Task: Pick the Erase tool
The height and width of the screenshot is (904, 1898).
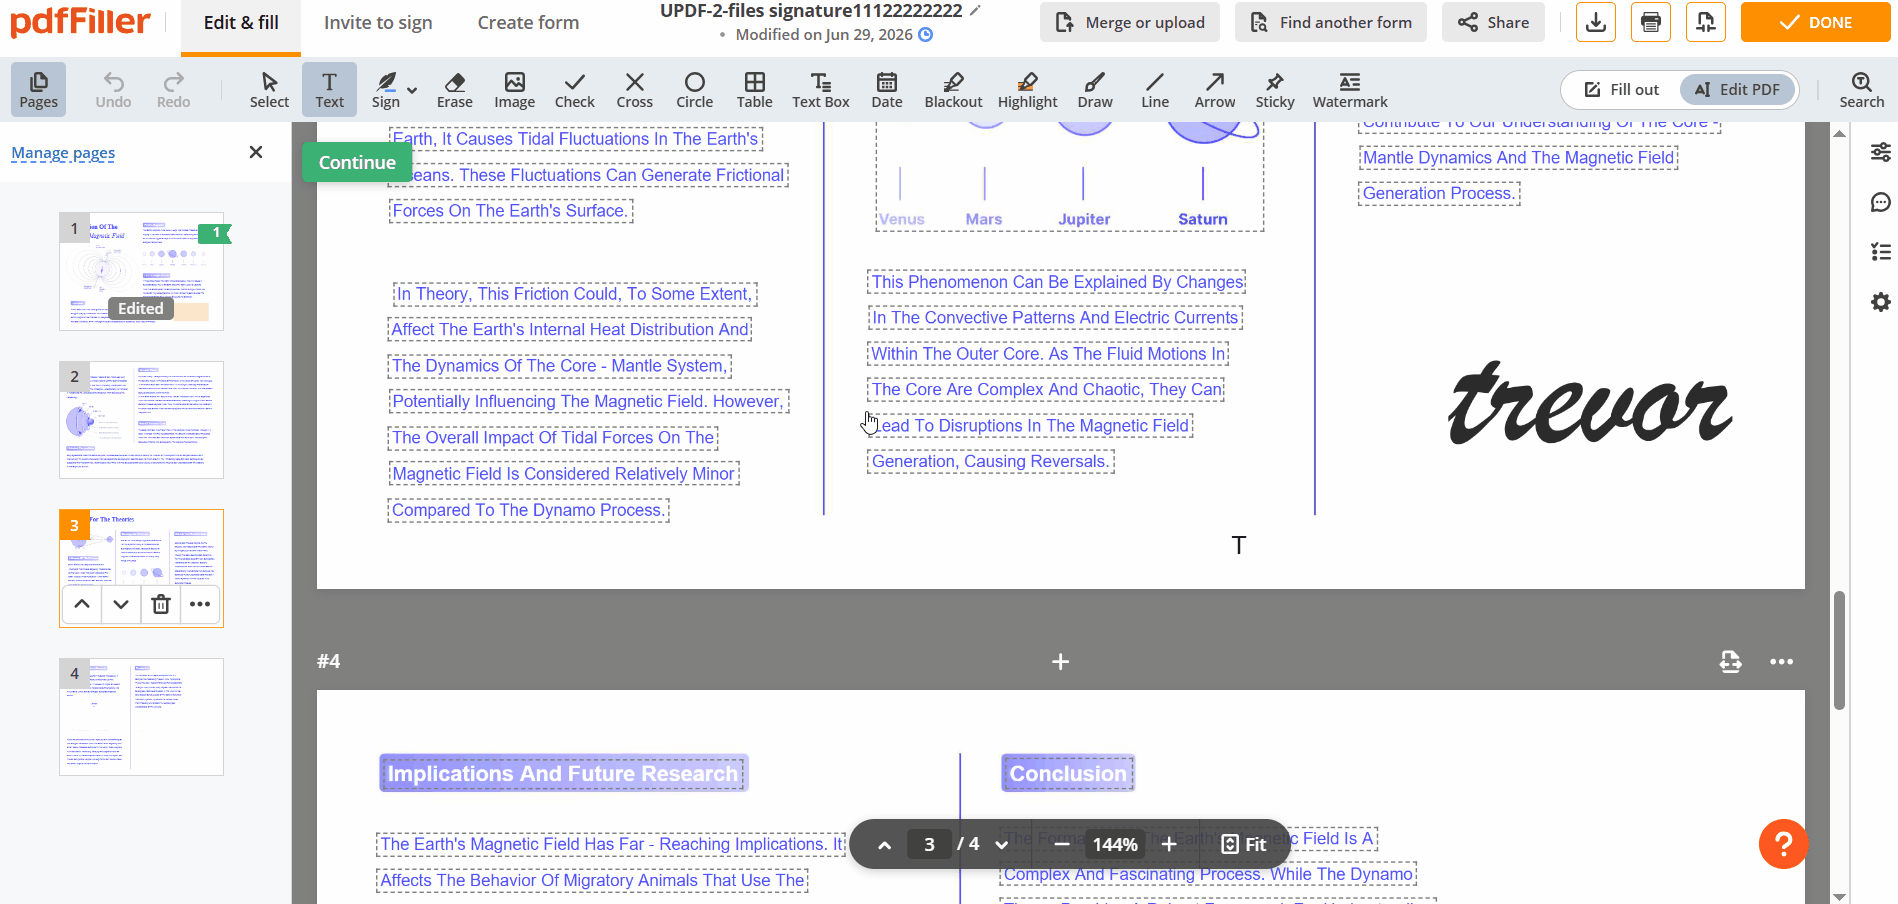Action: click(x=454, y=89)
